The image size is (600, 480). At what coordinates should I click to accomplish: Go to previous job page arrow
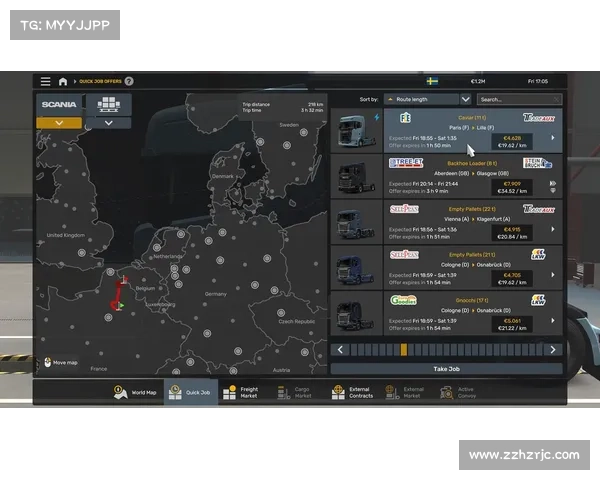tap(340, 349)
